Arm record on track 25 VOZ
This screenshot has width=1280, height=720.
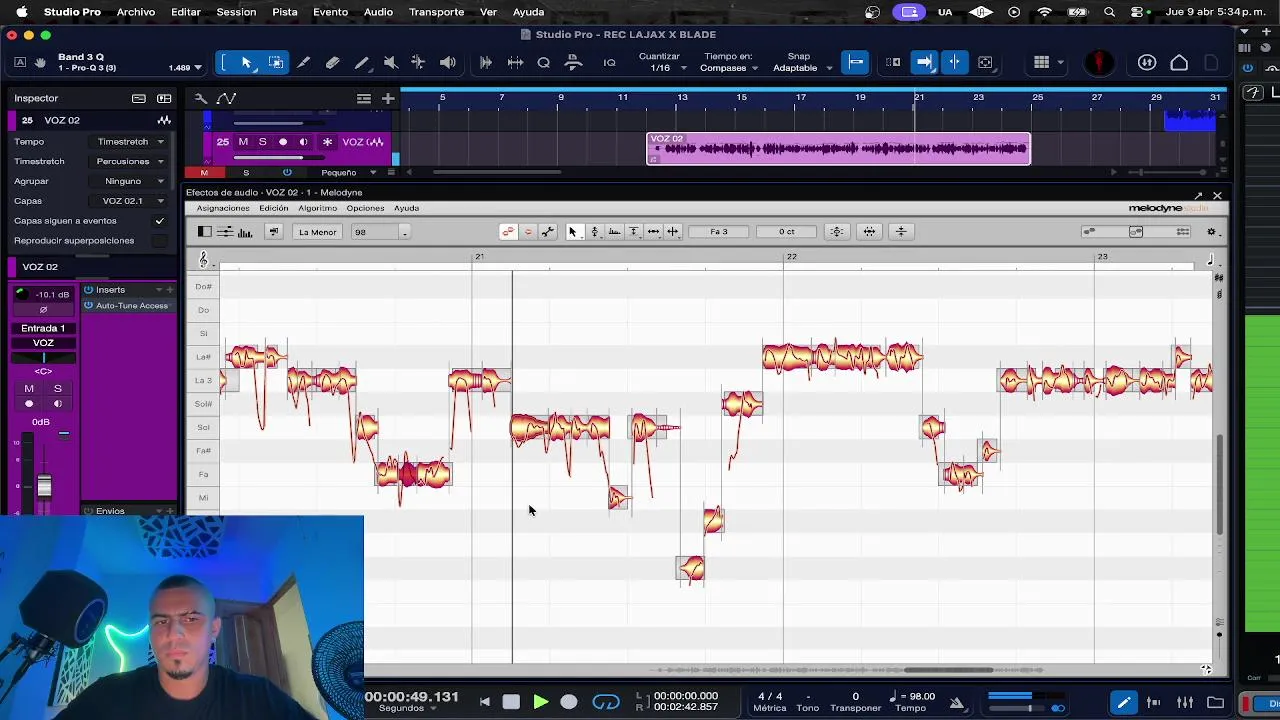point(283,142)
